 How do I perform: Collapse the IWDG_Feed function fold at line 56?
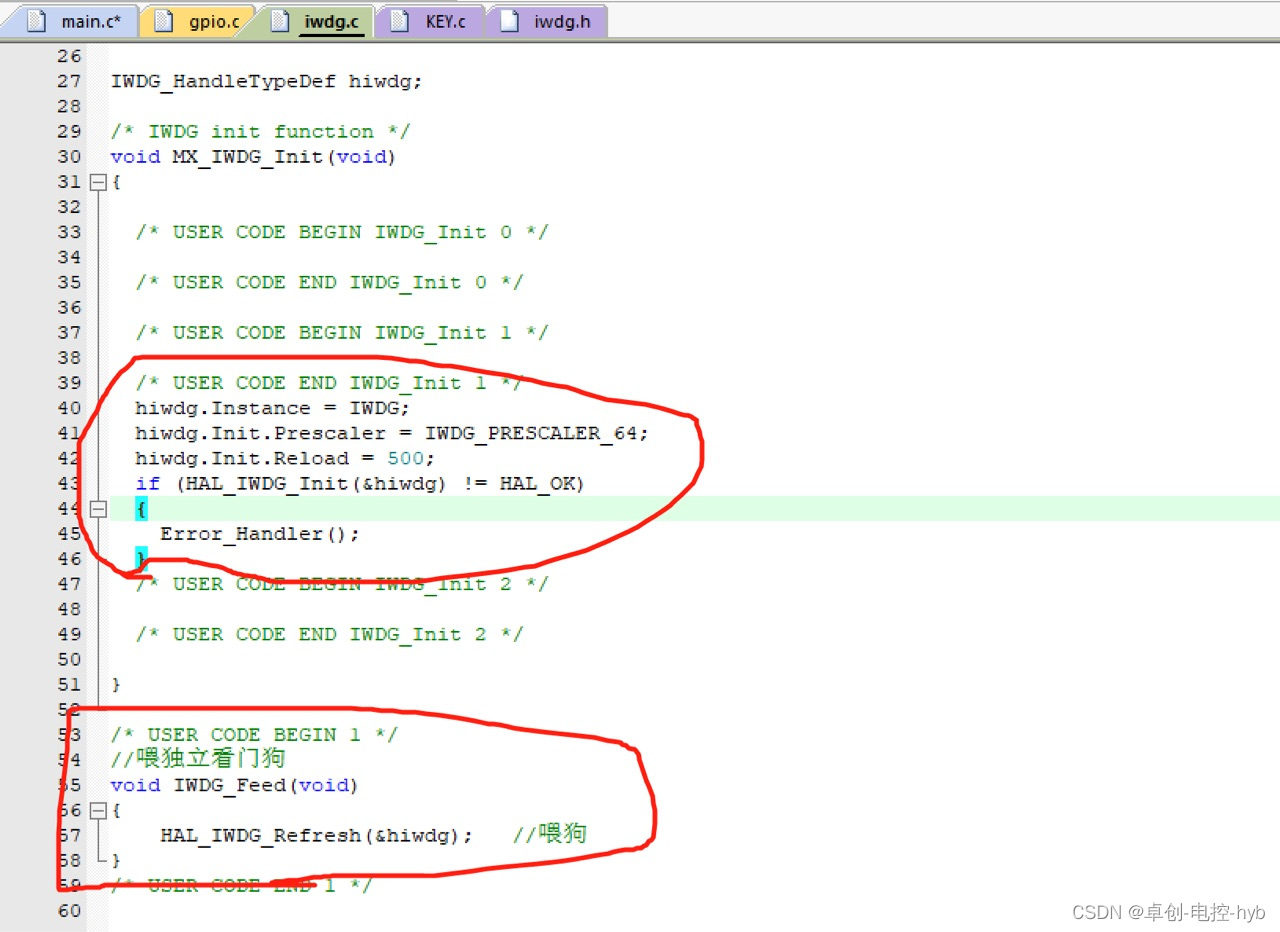tap(98, 810)
